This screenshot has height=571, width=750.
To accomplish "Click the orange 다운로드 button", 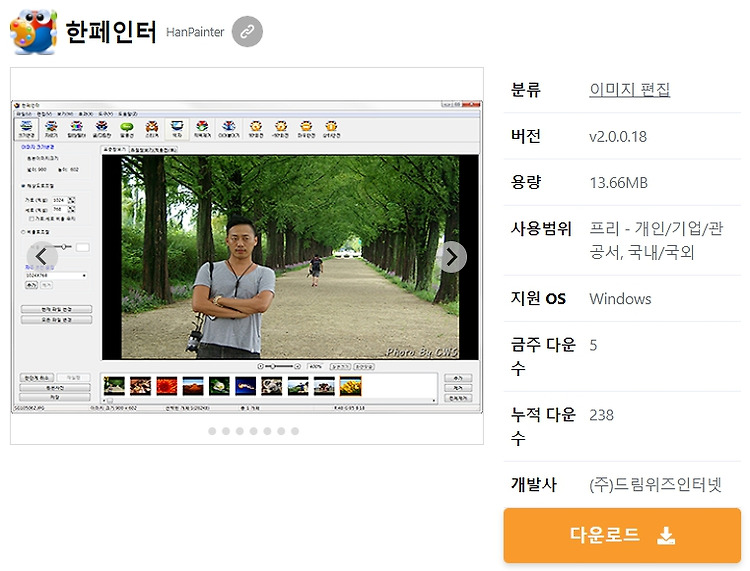I will [622, 535].
